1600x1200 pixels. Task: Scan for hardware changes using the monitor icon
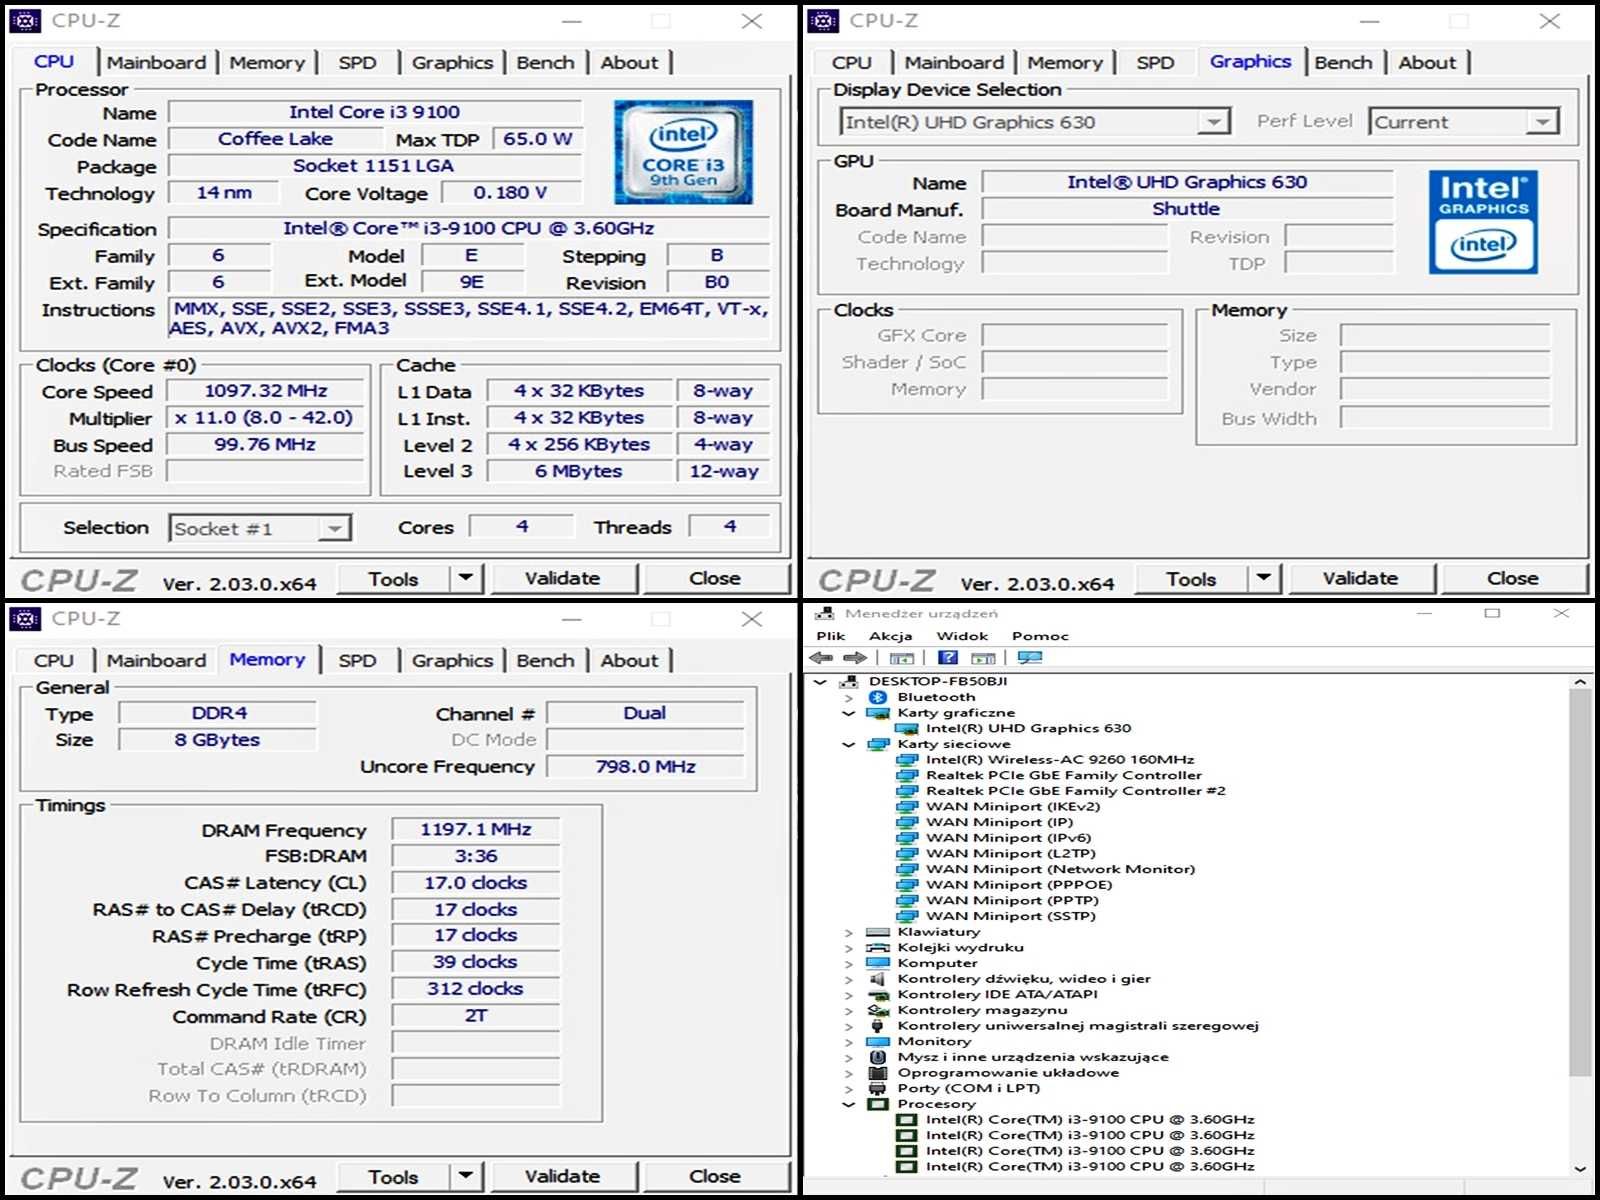[x=1030, y=658]
